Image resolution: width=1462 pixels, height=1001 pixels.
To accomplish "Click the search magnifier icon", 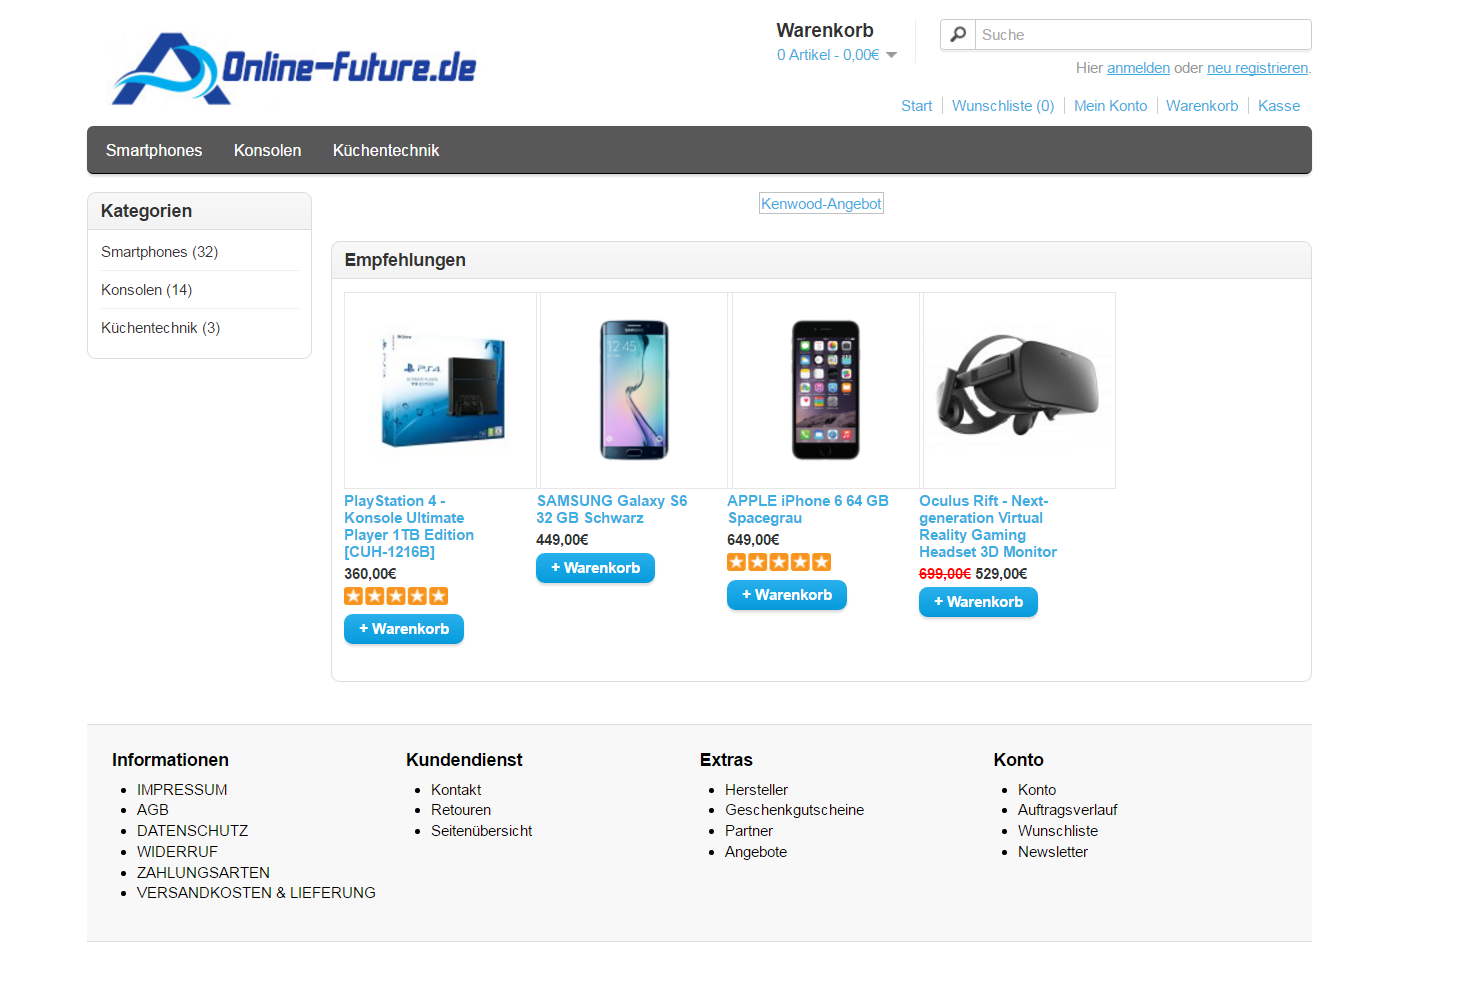I will coord(958,35).
